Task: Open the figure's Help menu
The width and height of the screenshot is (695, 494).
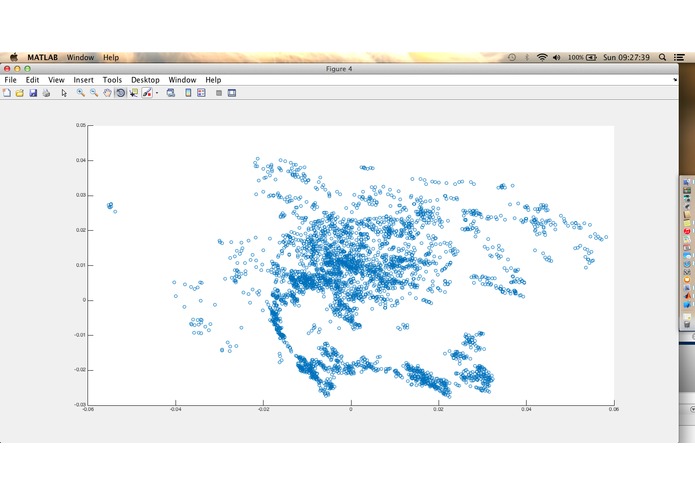Action: (213, 80)
